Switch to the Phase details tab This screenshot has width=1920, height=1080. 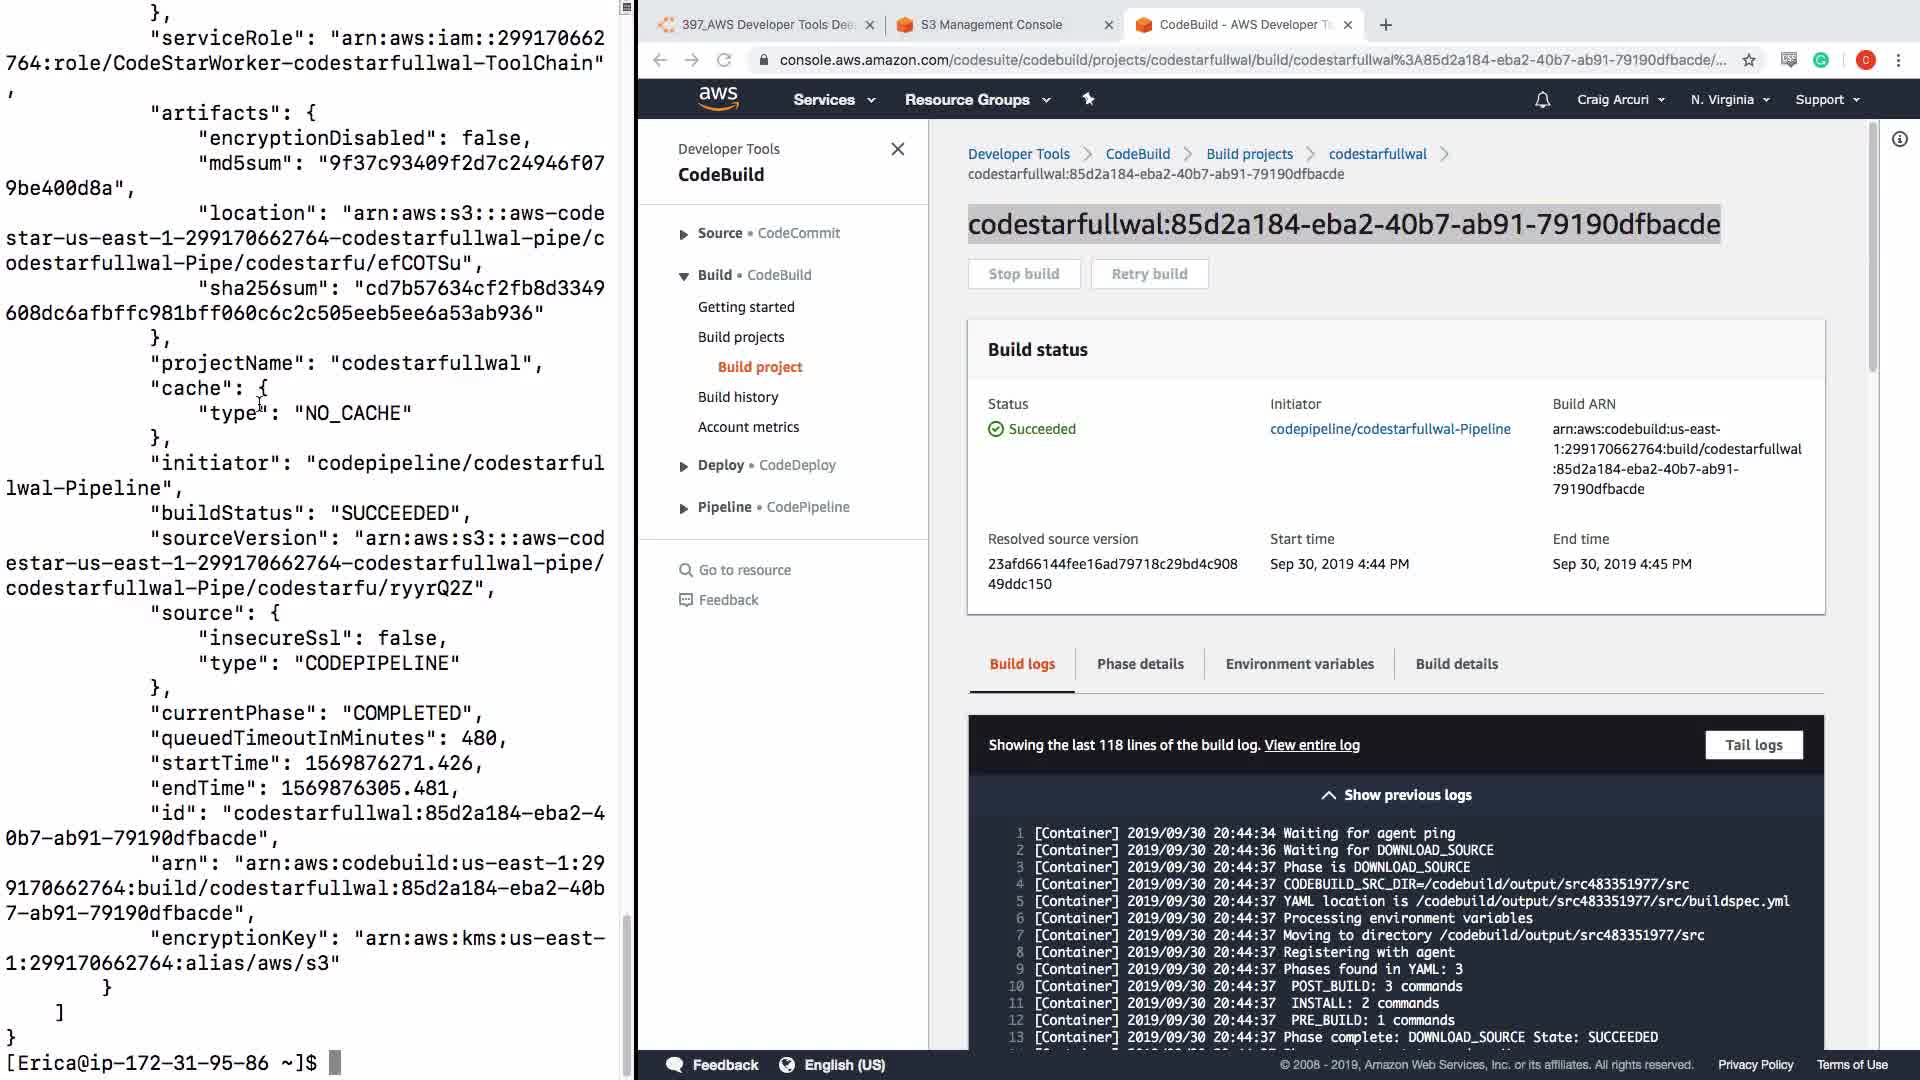point(1140,664)
